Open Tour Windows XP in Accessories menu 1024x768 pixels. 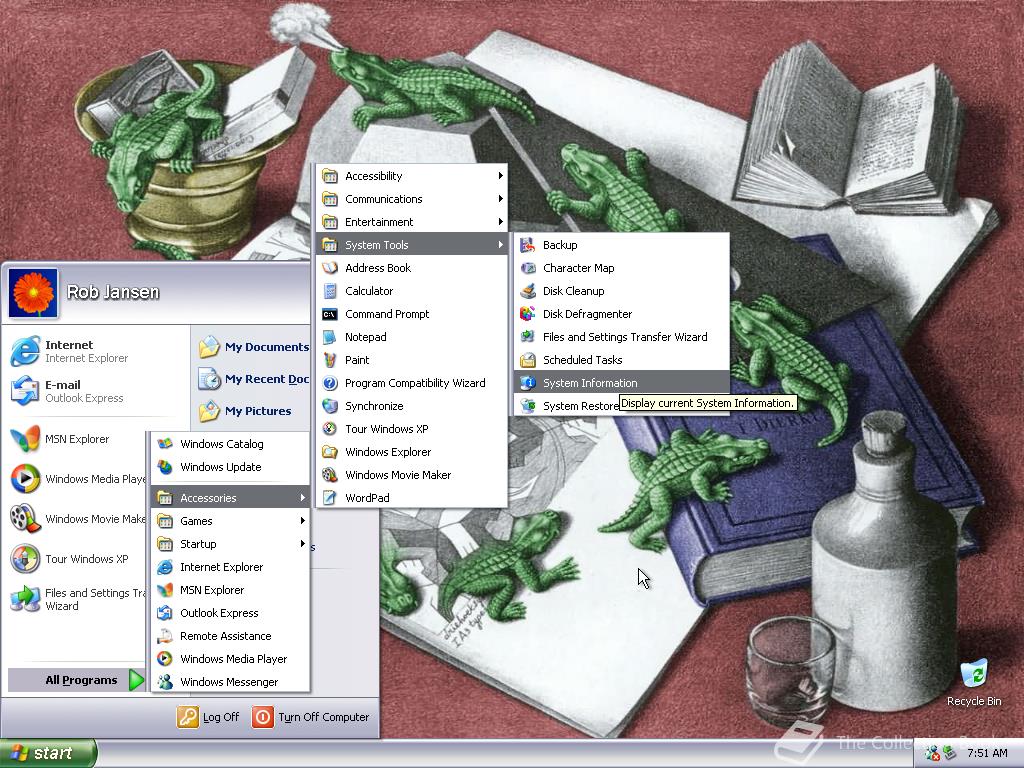[411, 428]
